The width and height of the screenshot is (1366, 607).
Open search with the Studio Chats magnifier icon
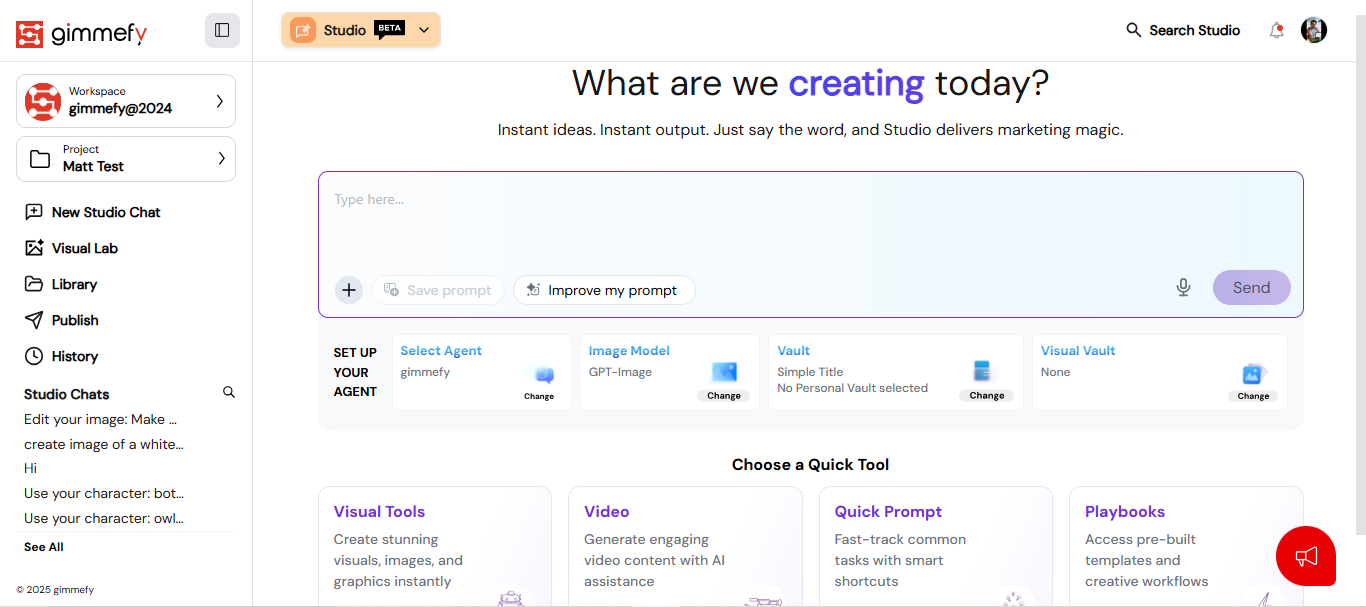[229, 392]
